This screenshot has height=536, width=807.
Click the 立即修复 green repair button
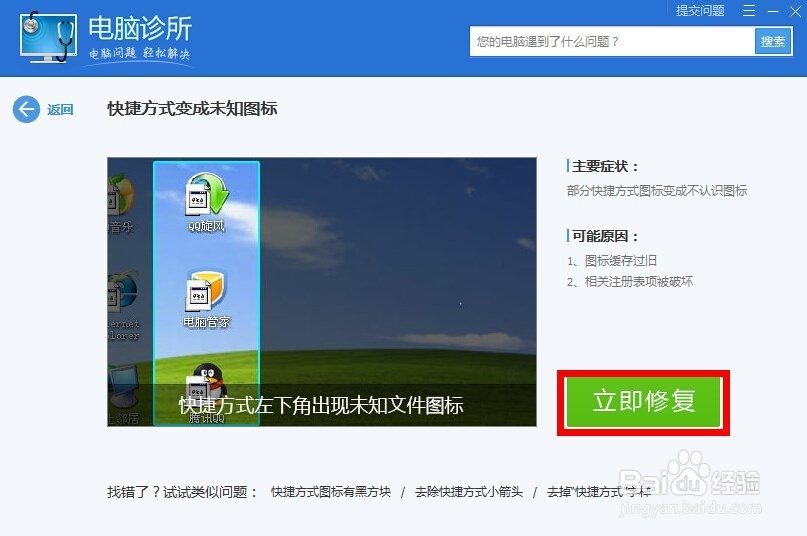[643, 402]
